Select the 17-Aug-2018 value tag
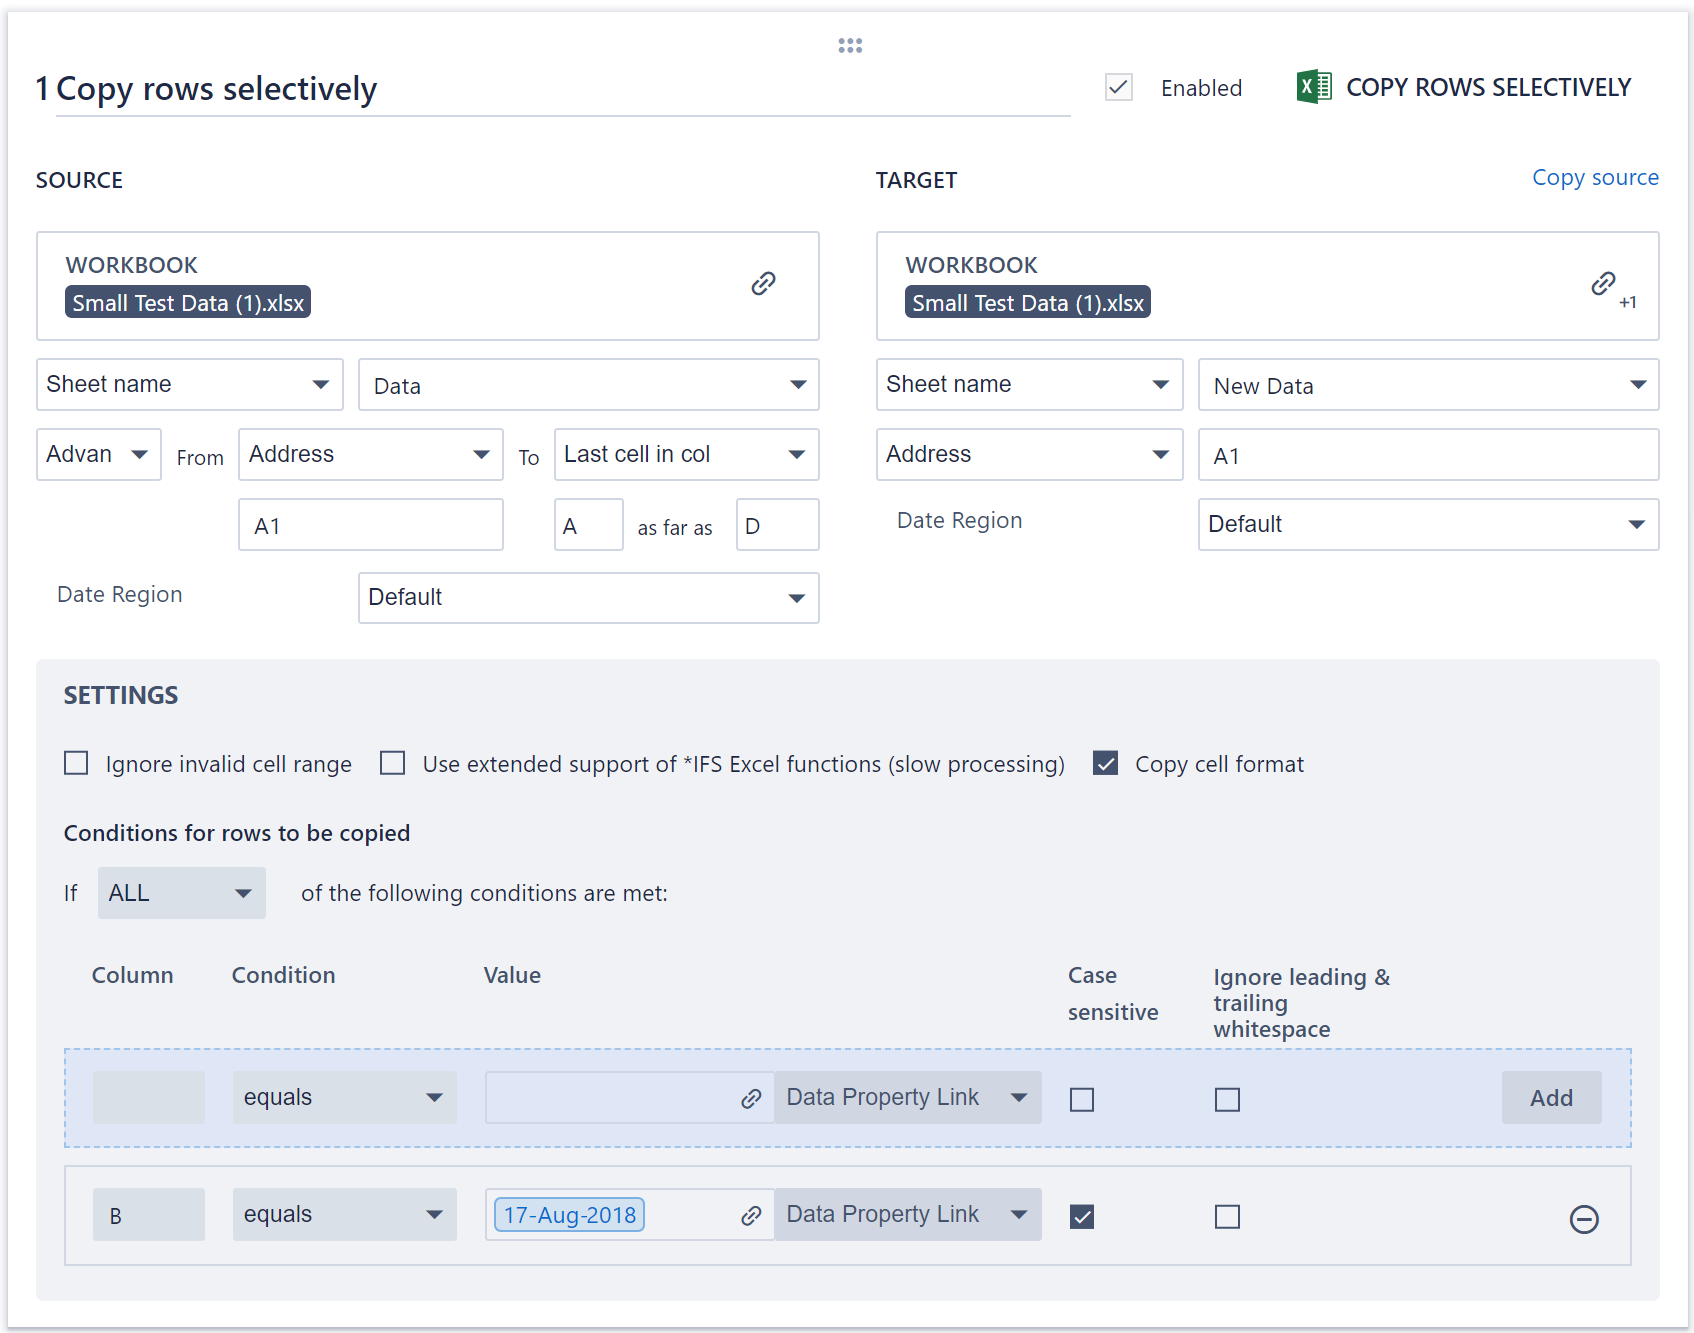Image resolution: width=1694 pixels, height=1333 pixels. pos(569,1216)
